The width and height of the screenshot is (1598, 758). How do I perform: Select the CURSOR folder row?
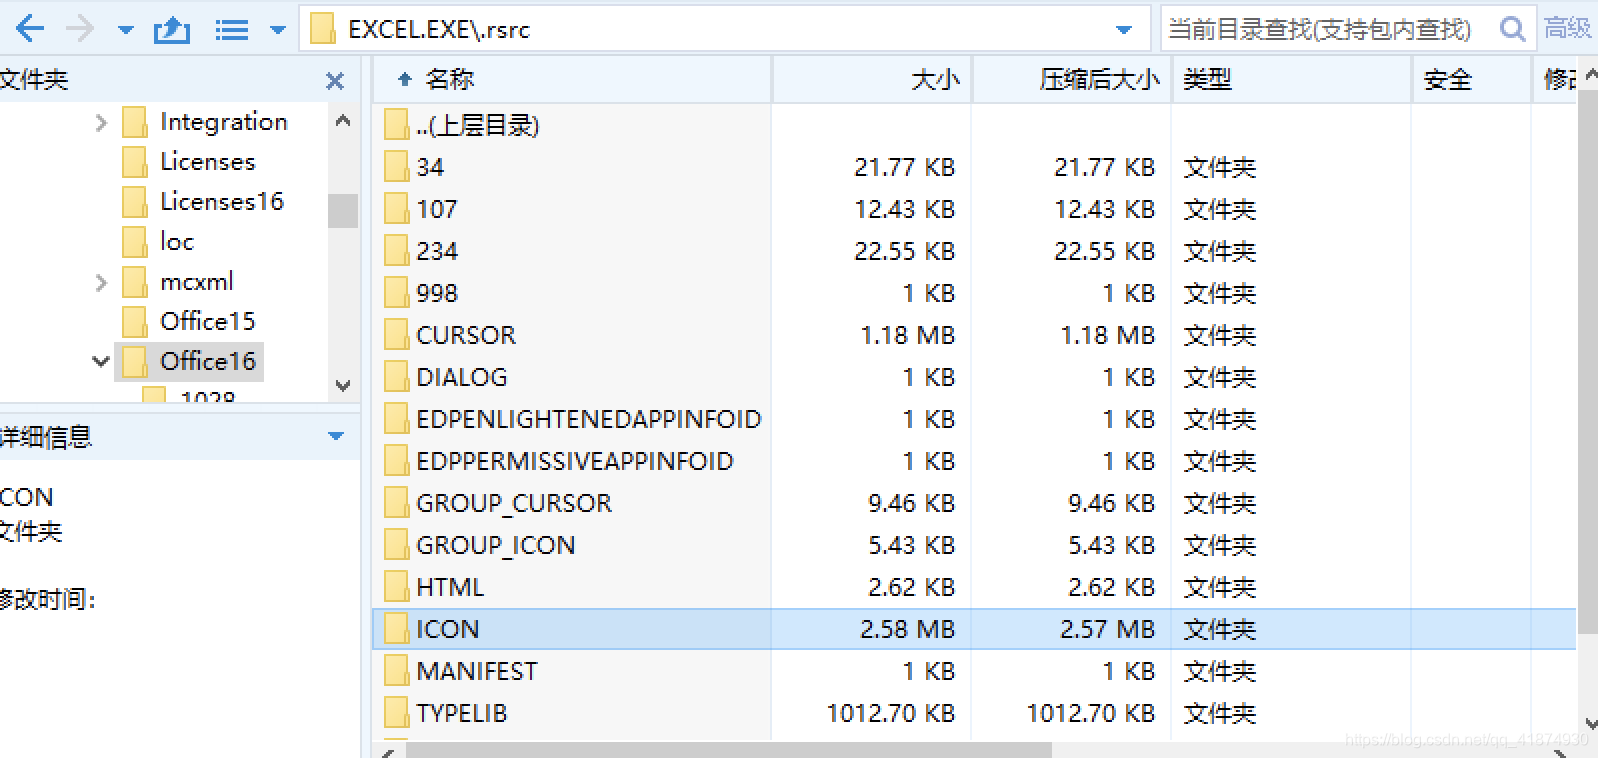tap(975, 335)
